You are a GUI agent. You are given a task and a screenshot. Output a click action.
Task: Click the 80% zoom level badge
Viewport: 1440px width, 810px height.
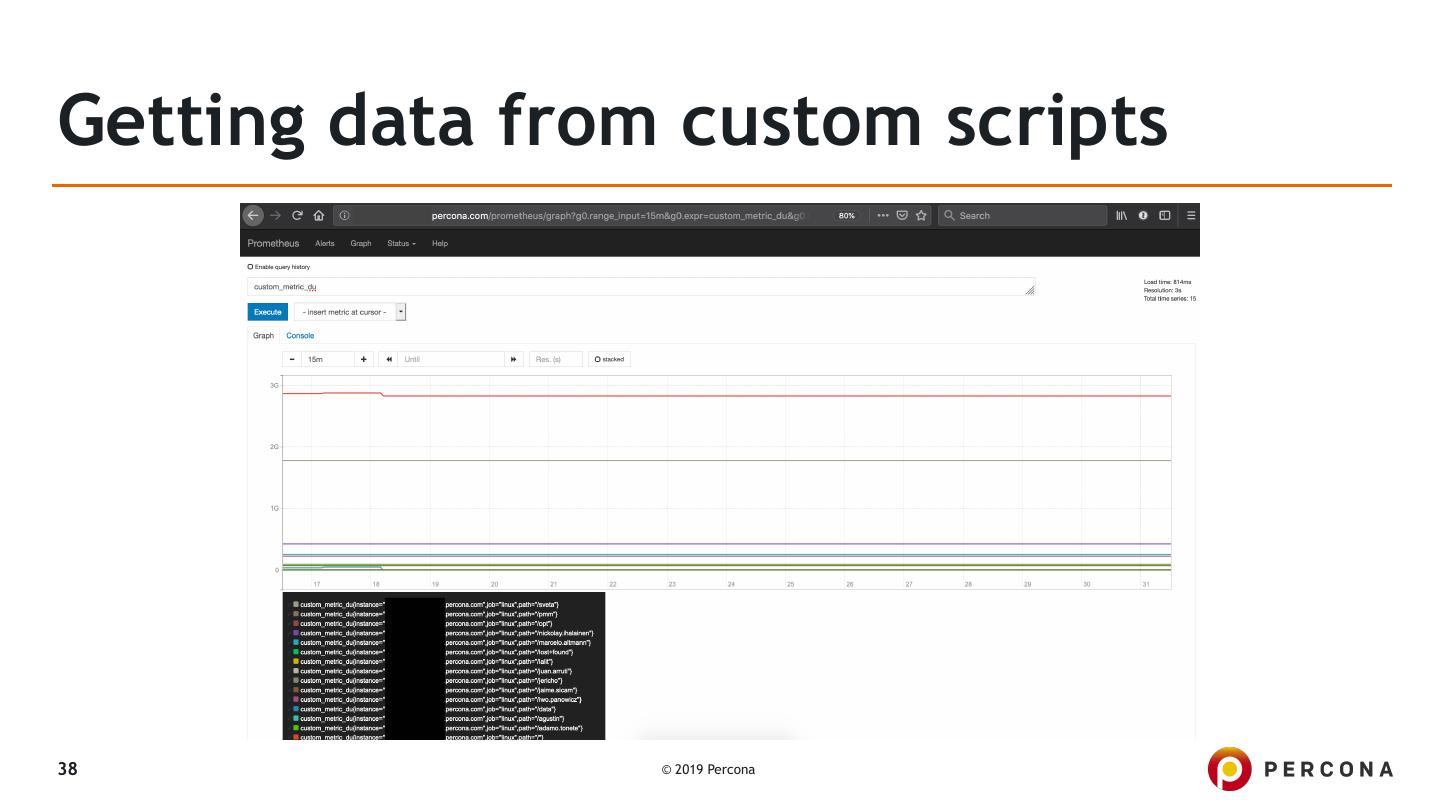coord(847,215)
